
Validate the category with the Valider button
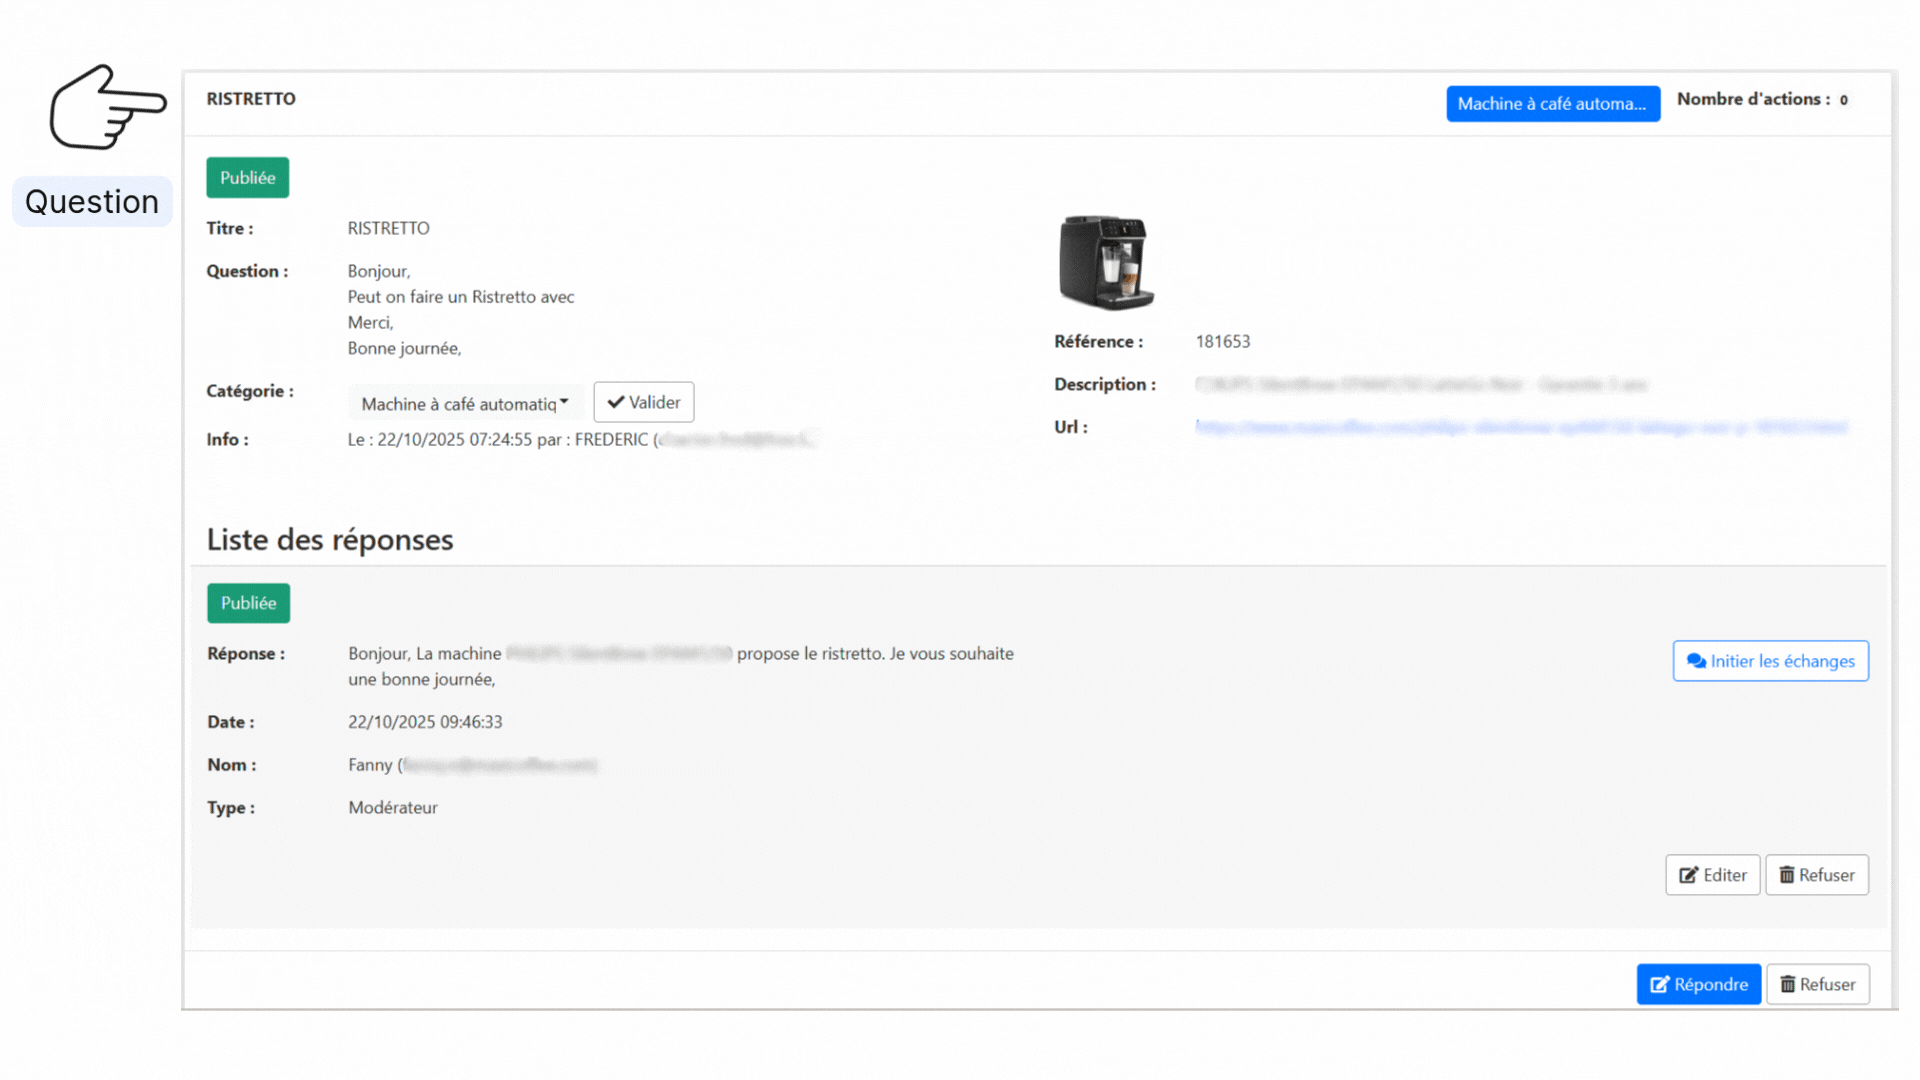643,401
